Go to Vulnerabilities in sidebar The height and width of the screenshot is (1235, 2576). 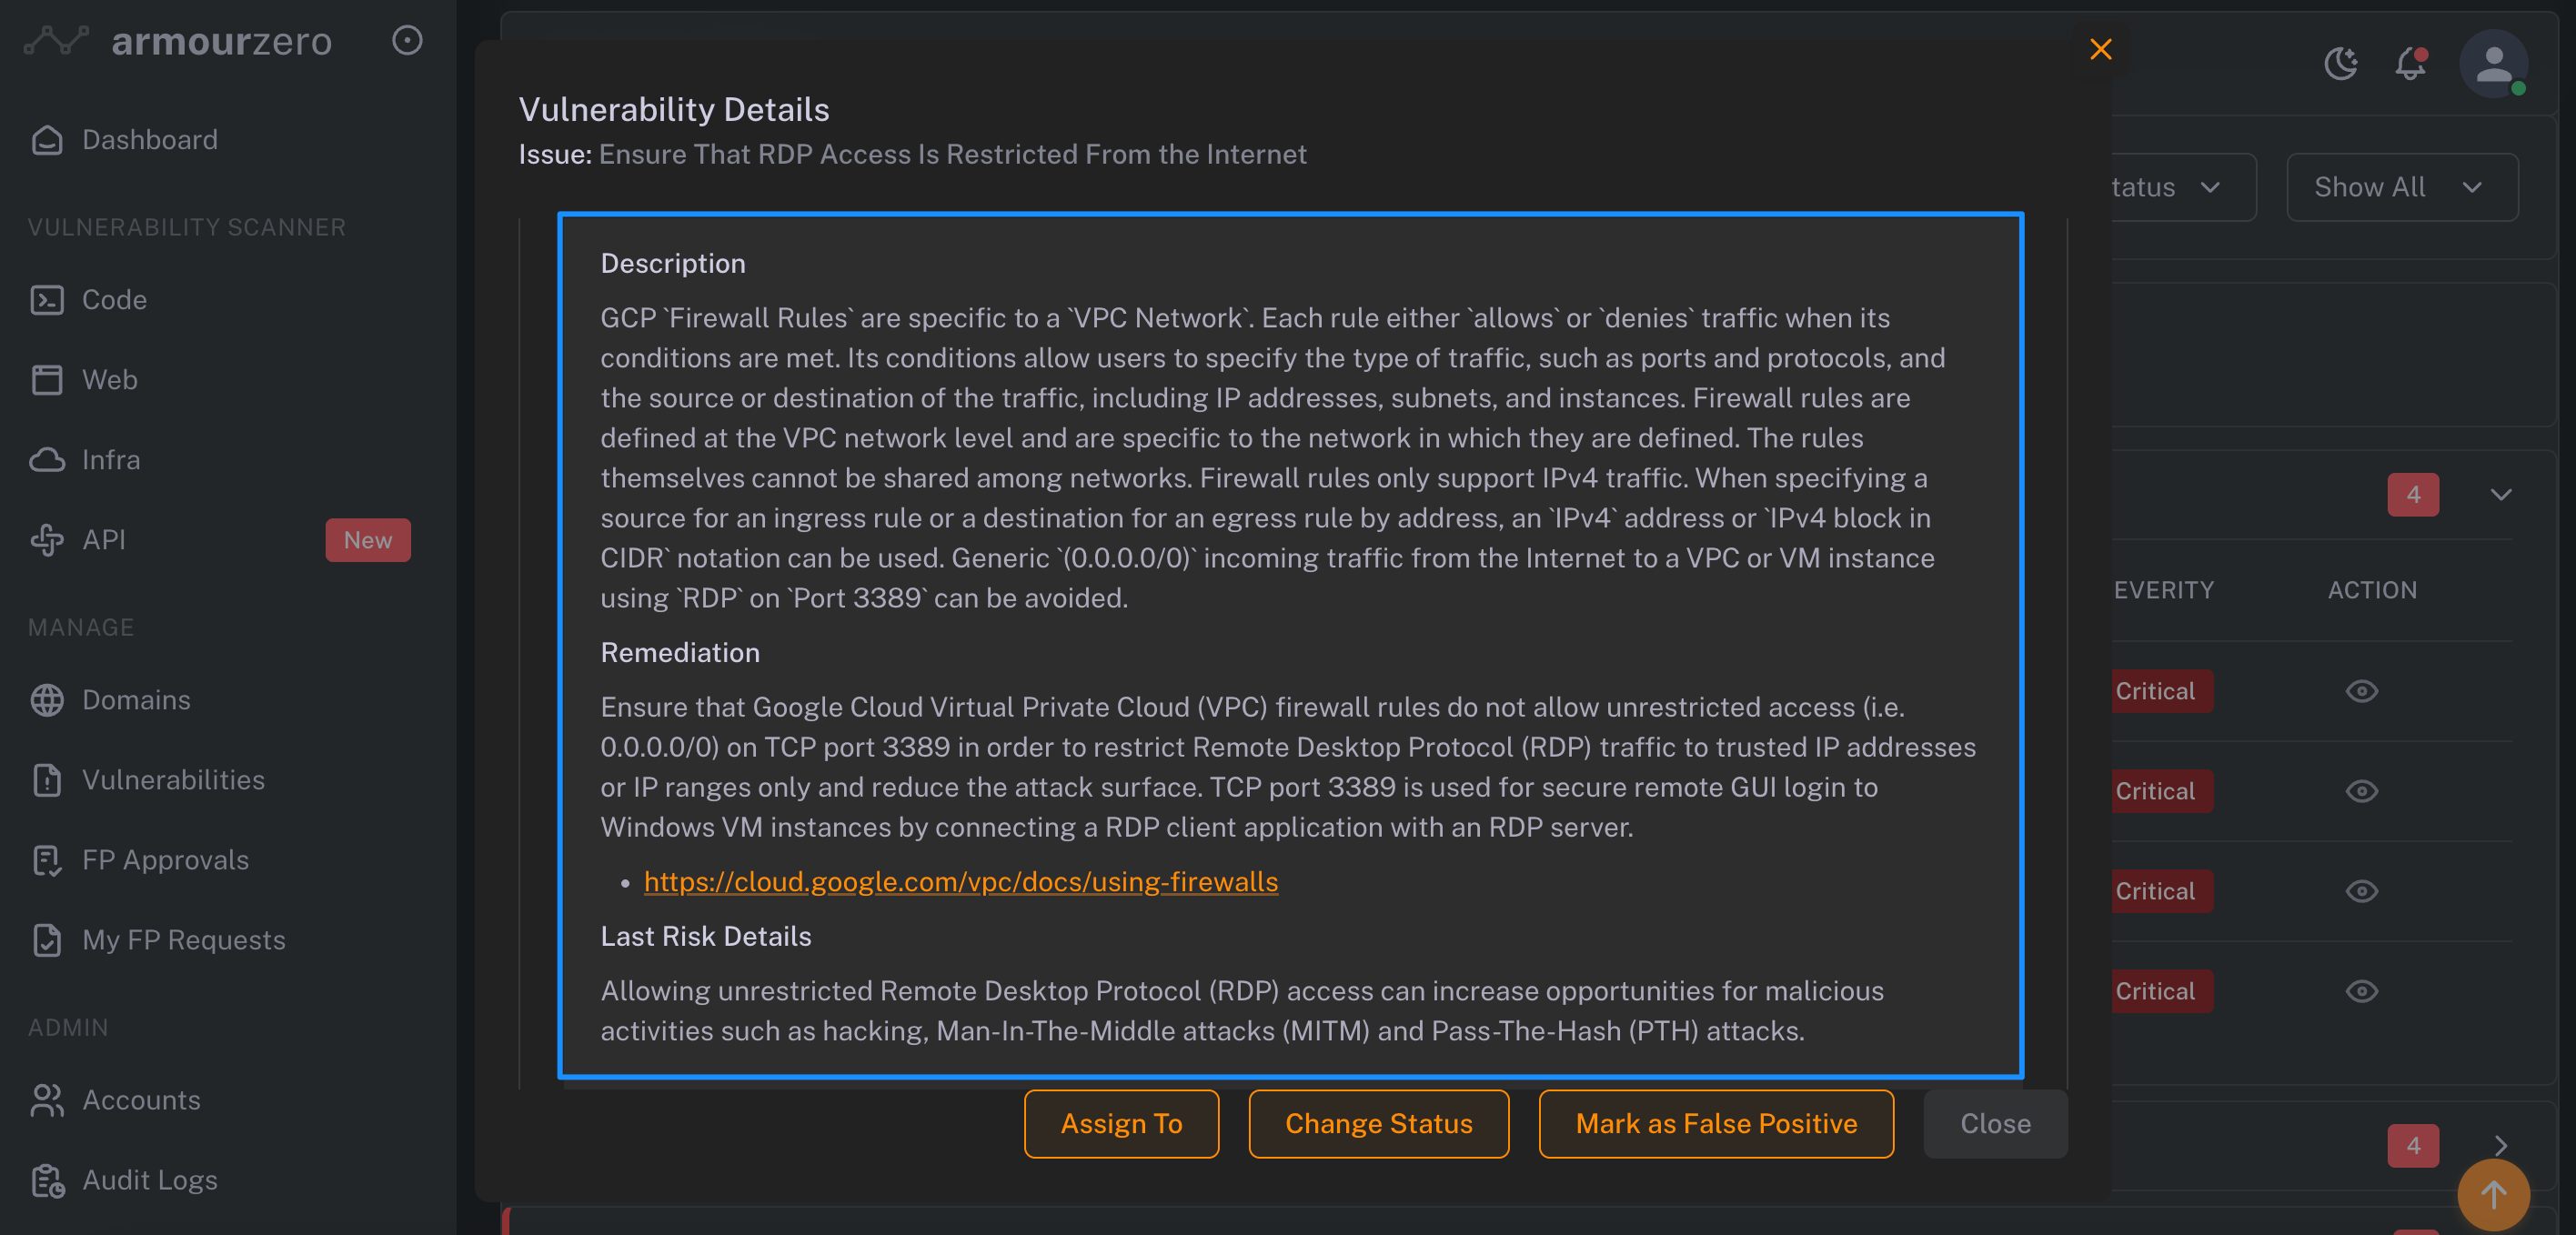pos(173,780)
